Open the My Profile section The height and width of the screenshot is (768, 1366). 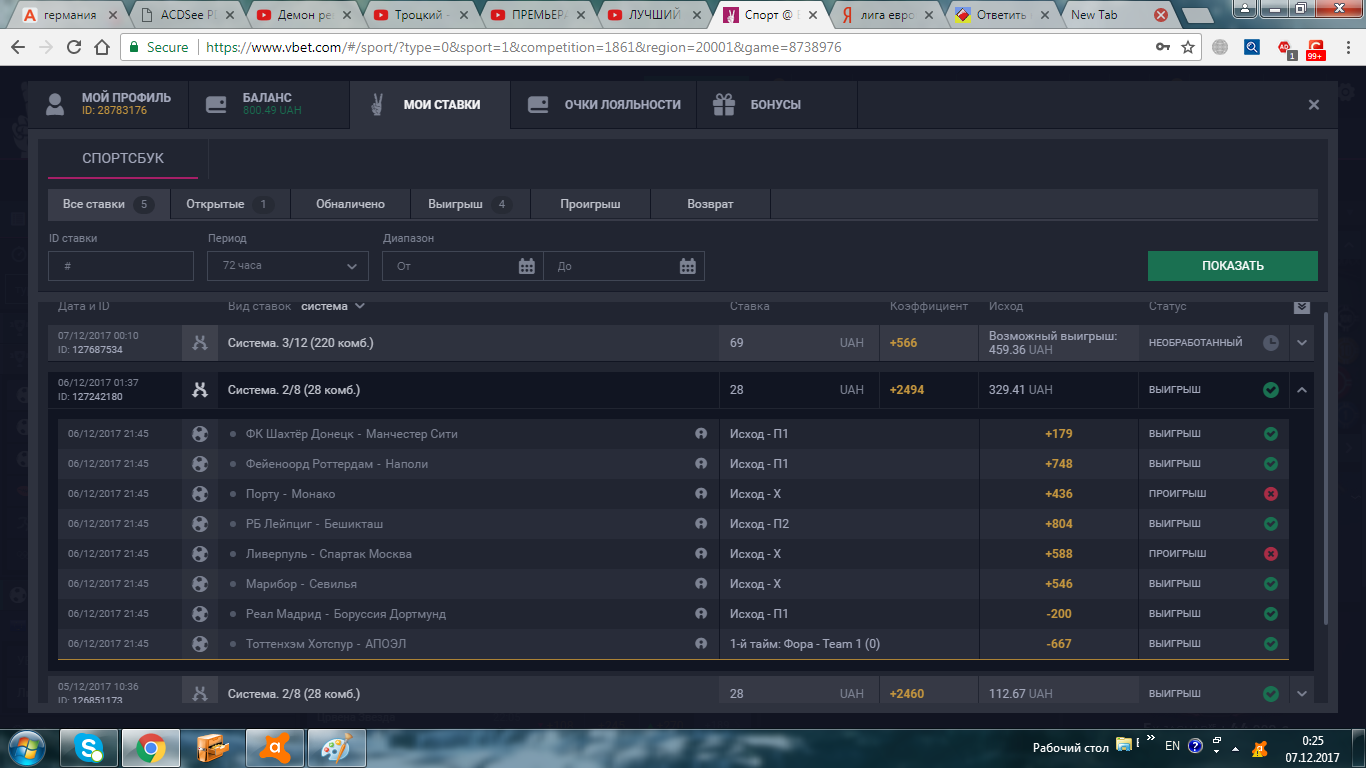click(108, 104)
